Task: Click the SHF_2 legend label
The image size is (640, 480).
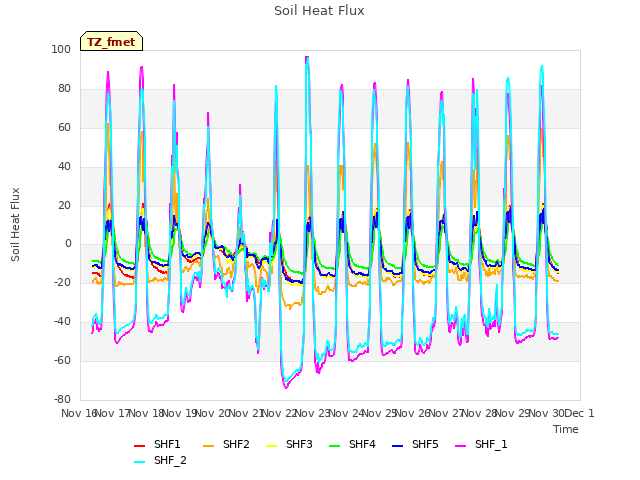Action: (x=170, y=460)
